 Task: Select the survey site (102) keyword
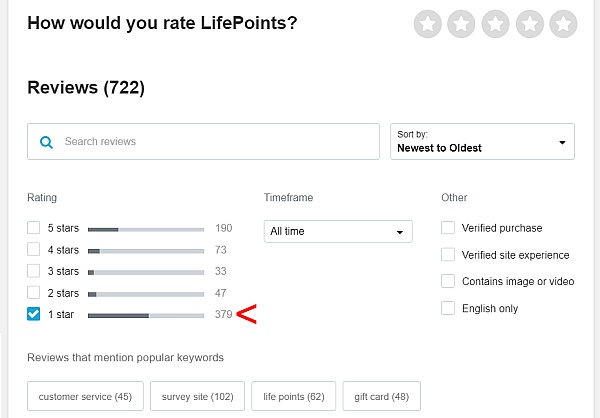tap(197, 396)
